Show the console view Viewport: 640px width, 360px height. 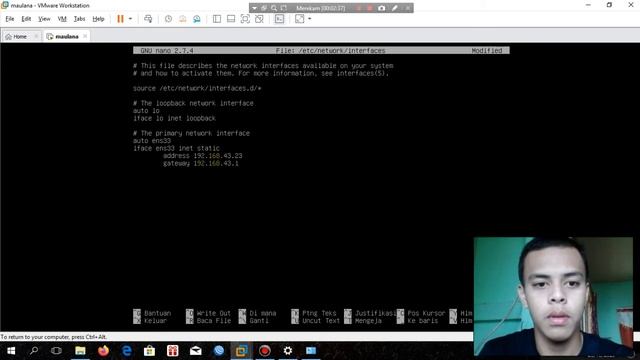click(x=279, y=19)
